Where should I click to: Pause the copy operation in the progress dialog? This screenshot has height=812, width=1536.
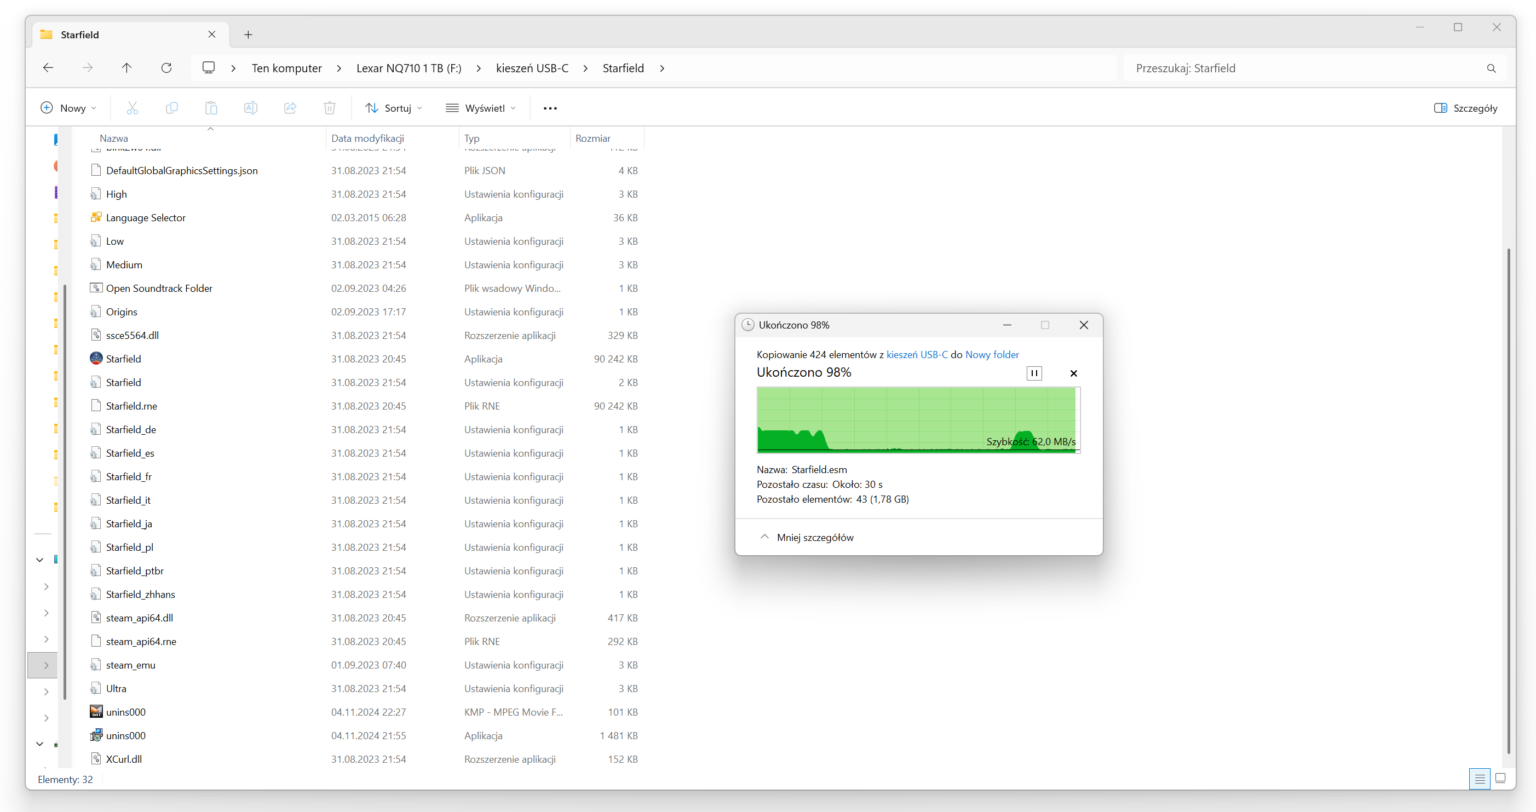[x=1034, y=373]
